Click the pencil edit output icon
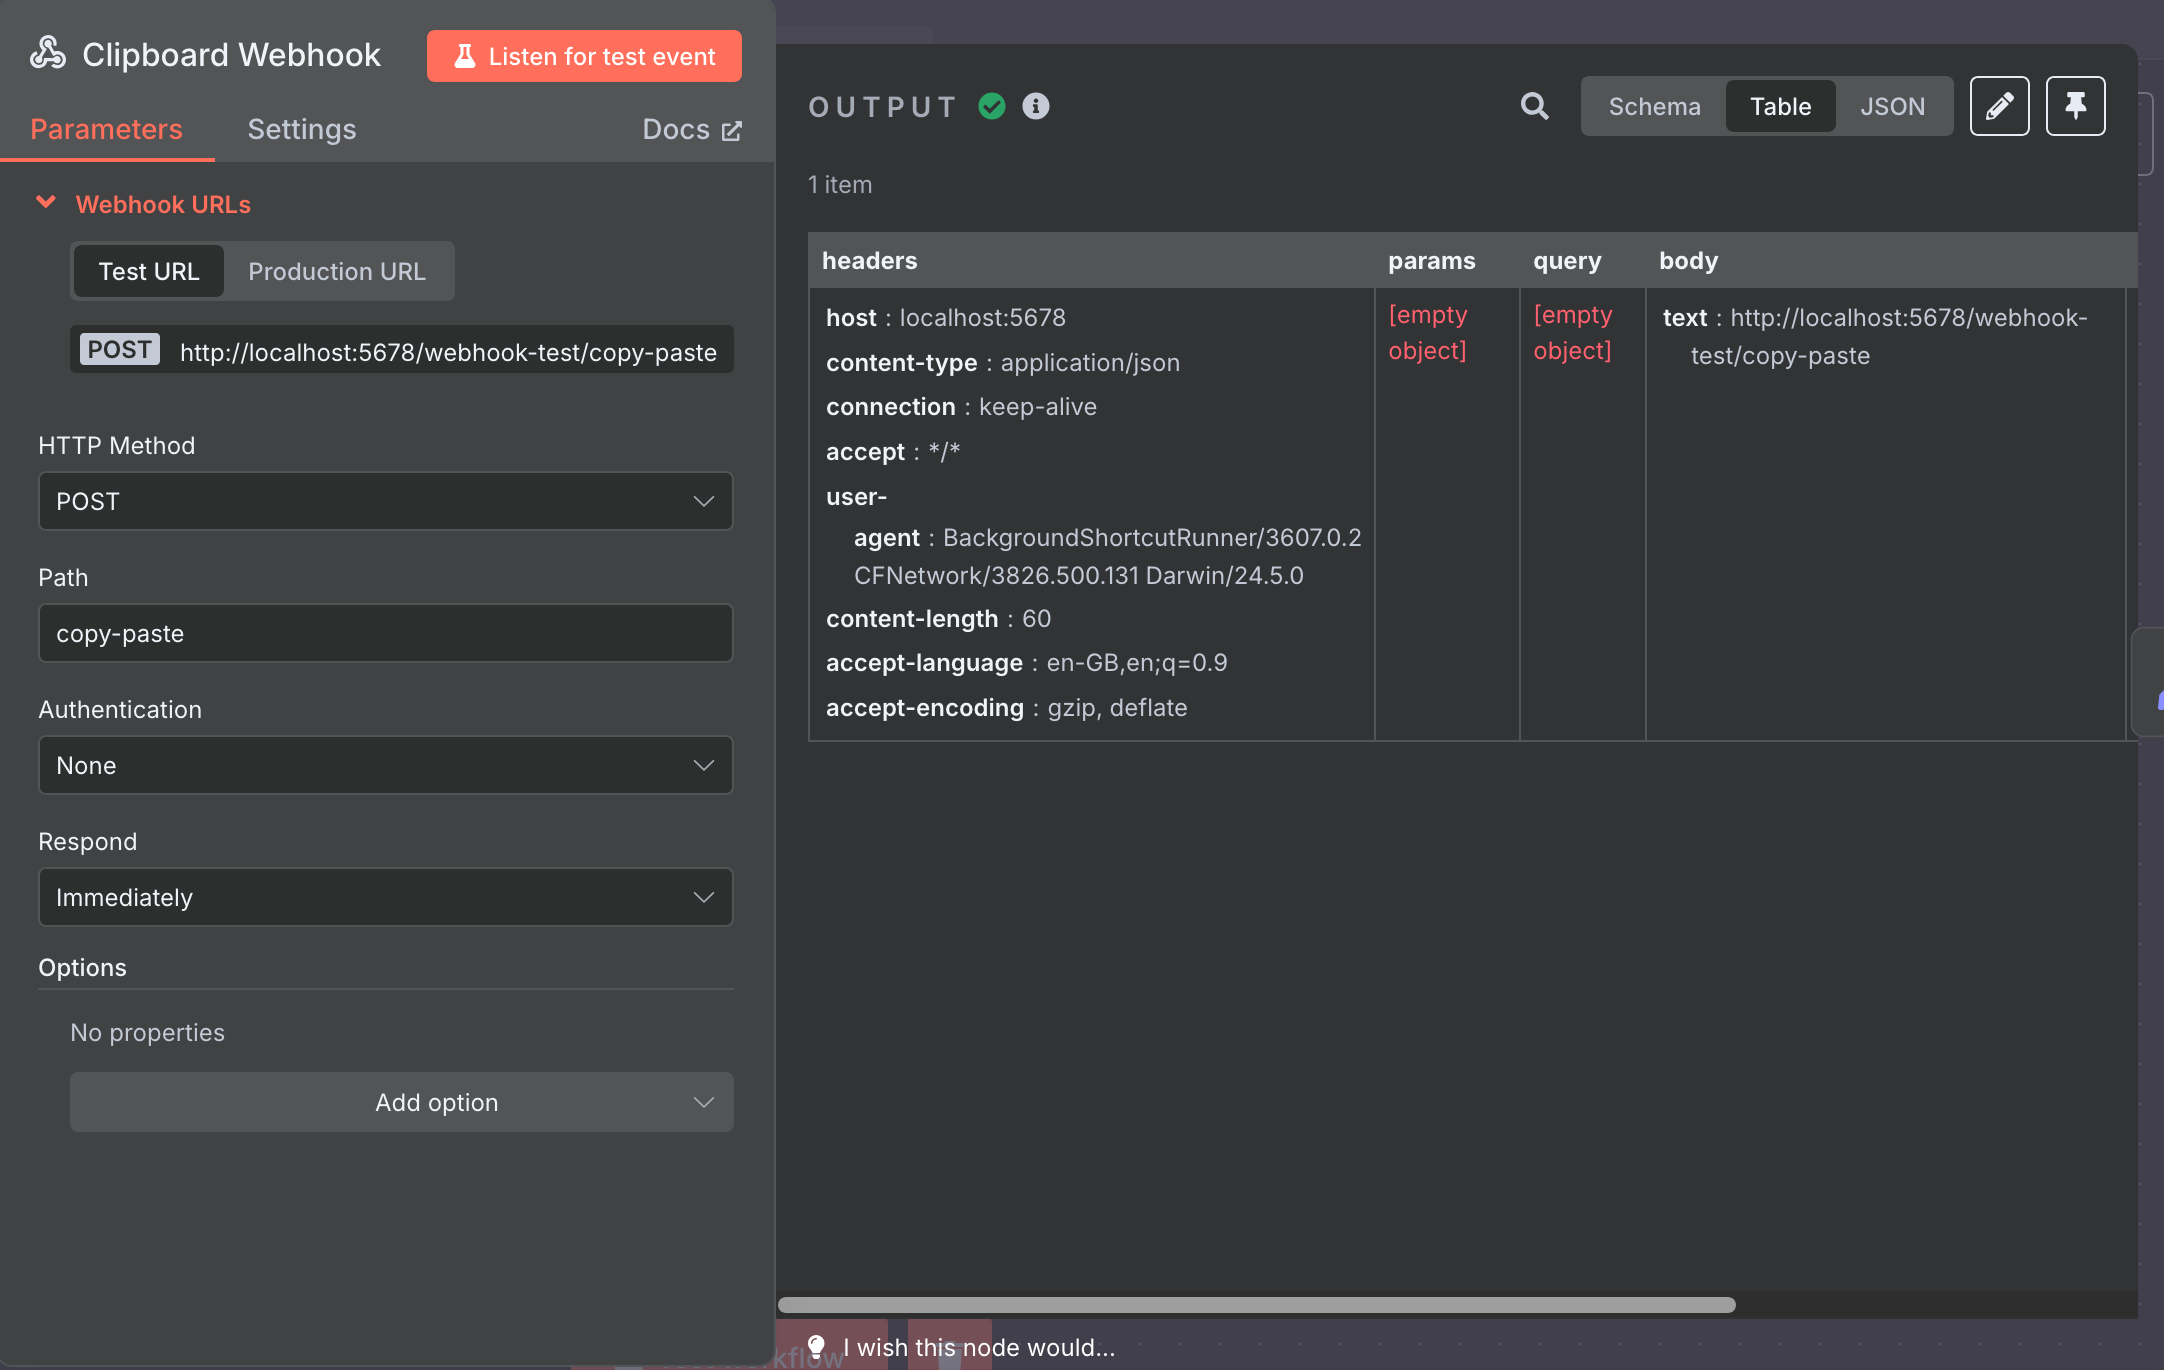The height and width of the screenshot is (1370, 2164). 1999,106
